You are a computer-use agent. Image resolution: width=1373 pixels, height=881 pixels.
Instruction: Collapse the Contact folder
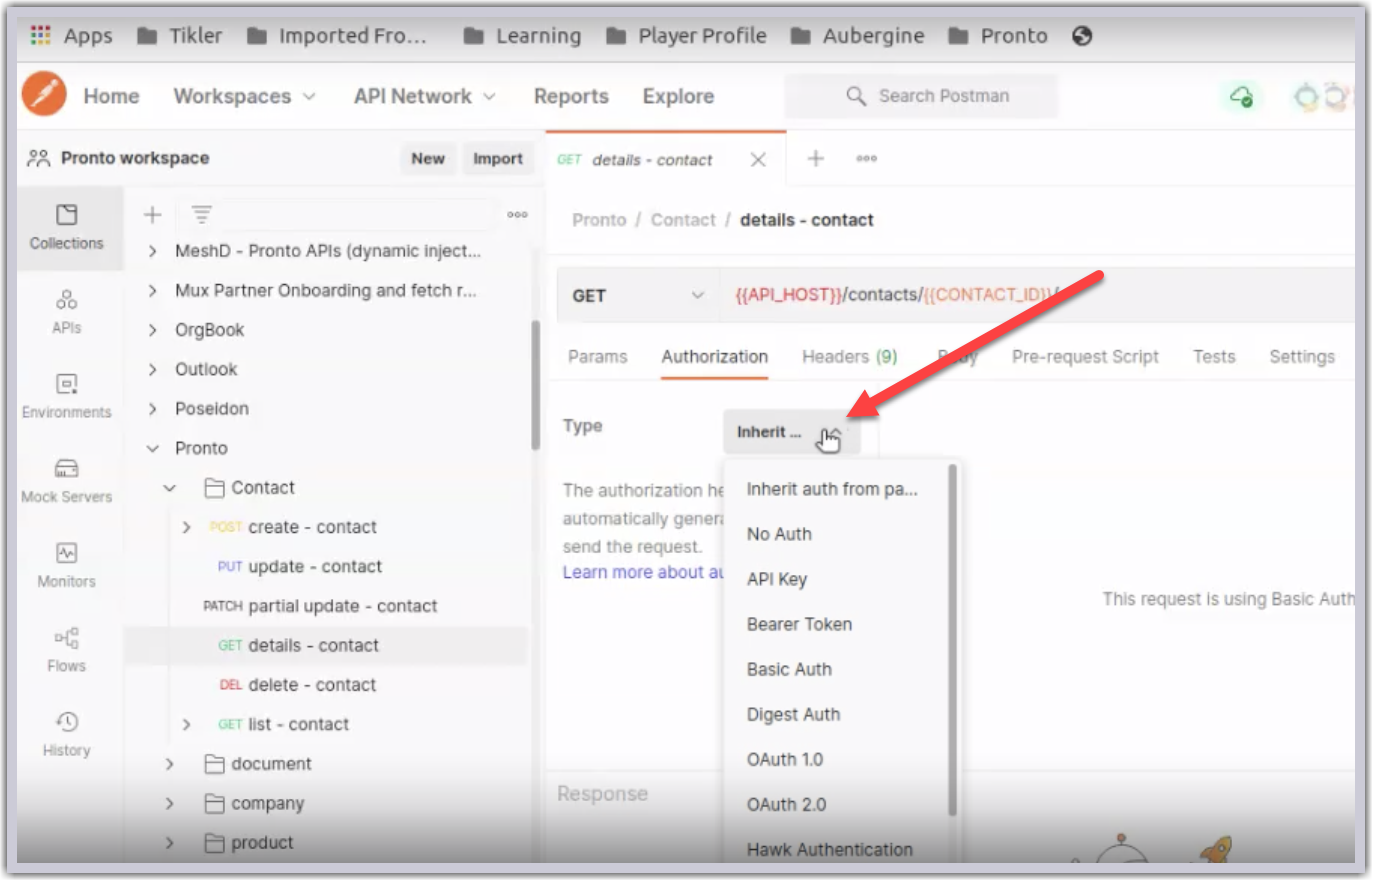pyautogui.click(x=170, y=487)
